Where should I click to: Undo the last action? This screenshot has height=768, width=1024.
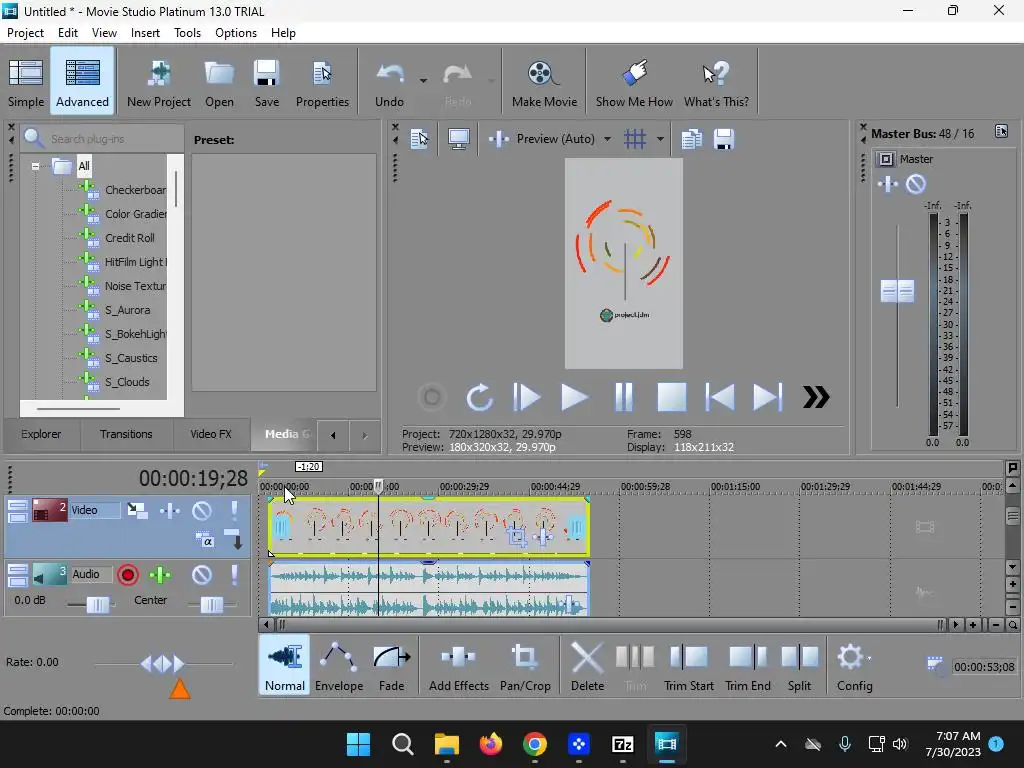pyautogui.click(x=389, y=83)
